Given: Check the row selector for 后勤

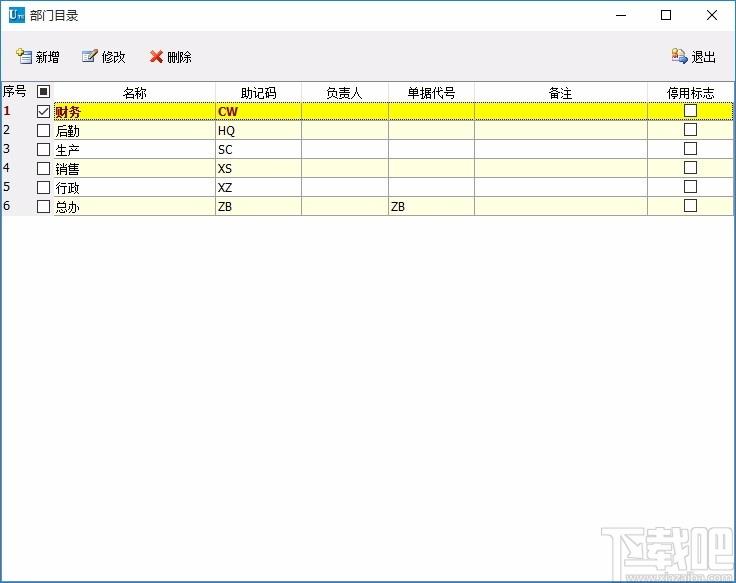Looking at the screenshot, I should click(43, 130).
